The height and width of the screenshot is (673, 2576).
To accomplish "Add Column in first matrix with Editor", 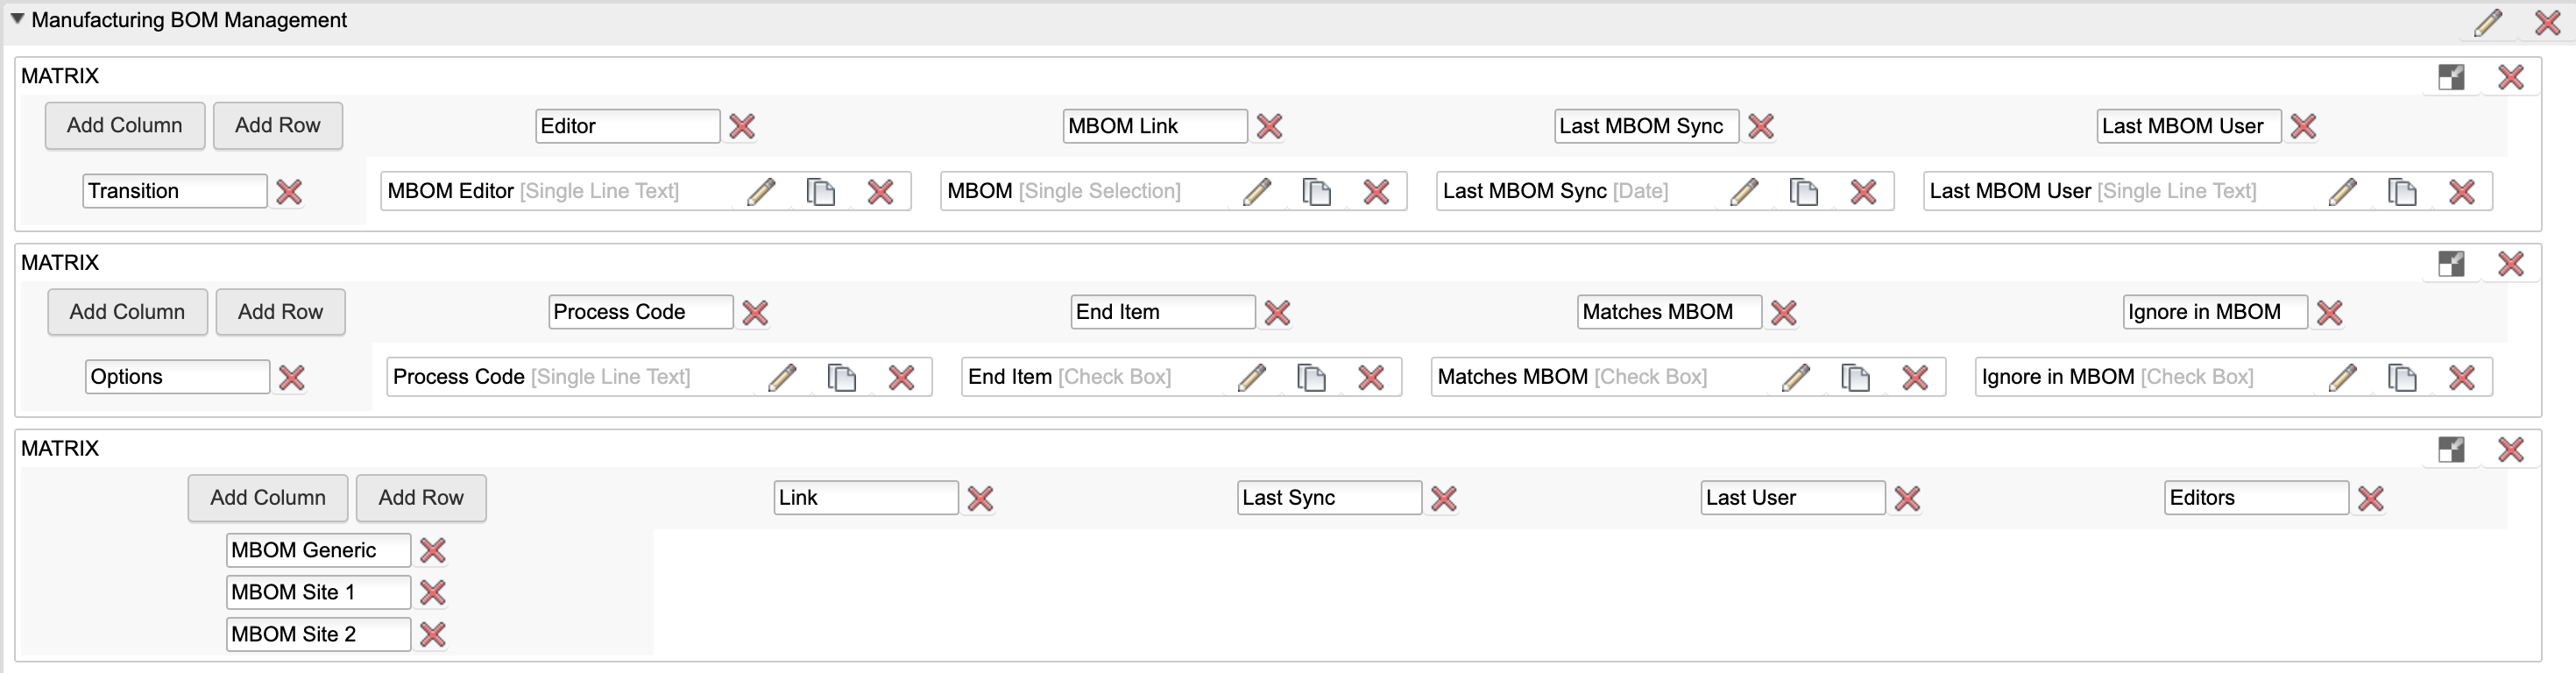I will pyautogui.click(x=125, y=126).
